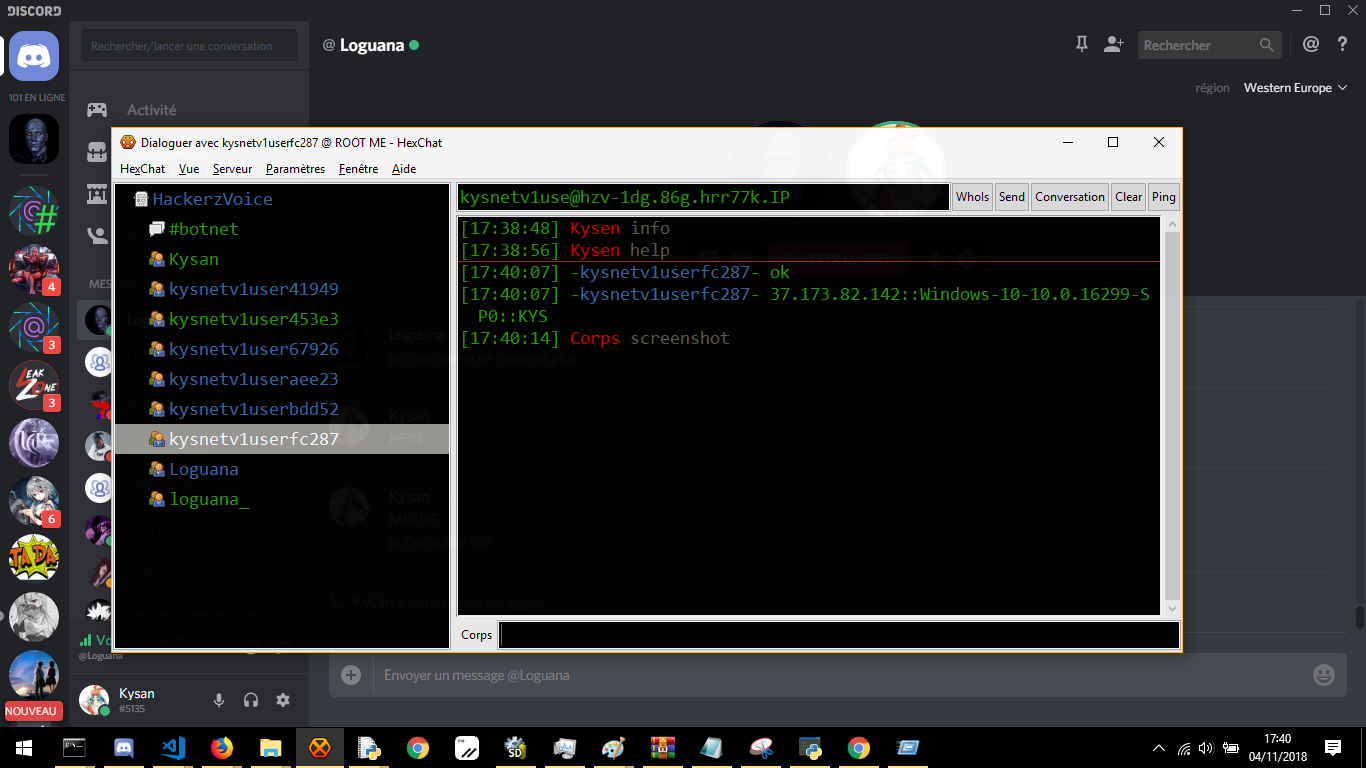Viewport: 1366px width, 768px height.
Task: Open Activité tab in Discord sidebar
Action: [x=151, y=110]
